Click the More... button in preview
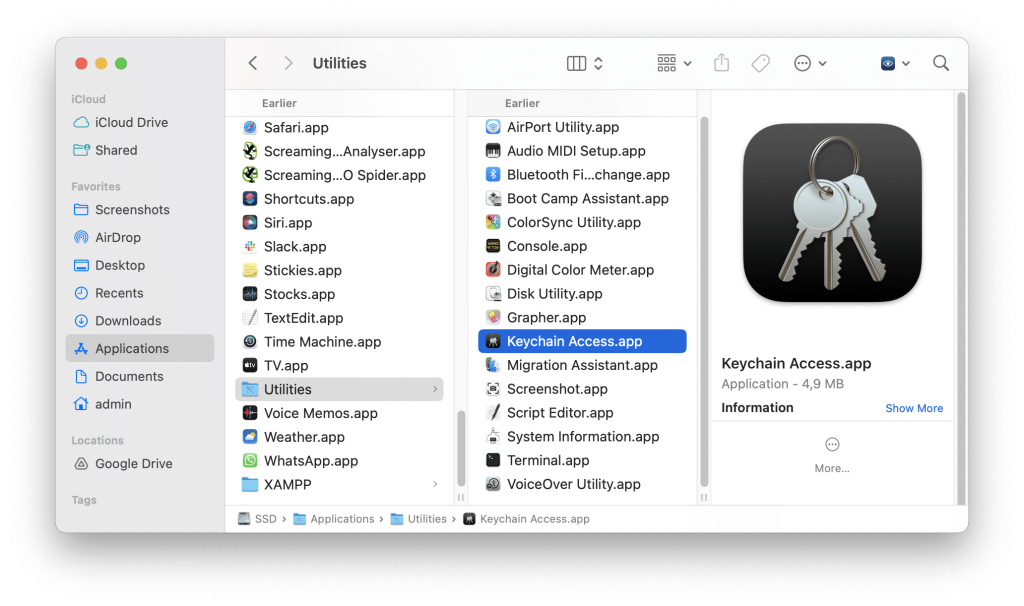 831,454
